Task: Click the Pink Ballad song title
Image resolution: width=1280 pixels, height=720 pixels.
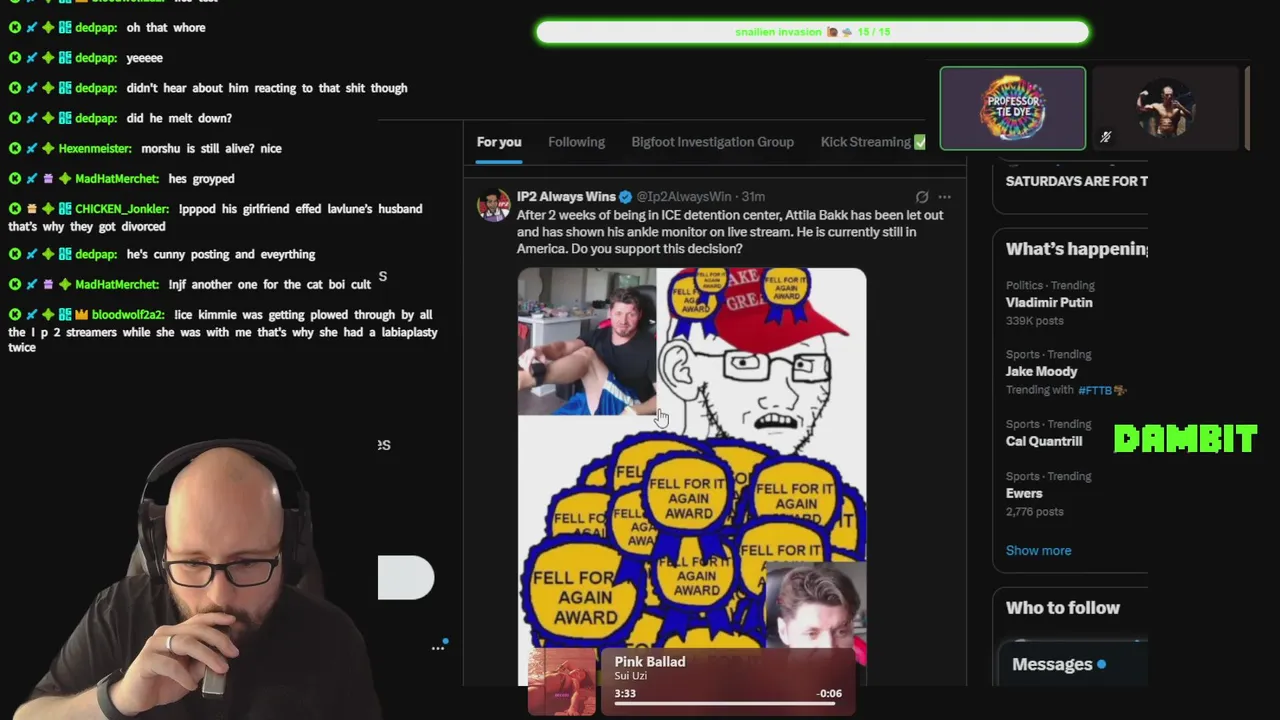Action: pos(650,662)
